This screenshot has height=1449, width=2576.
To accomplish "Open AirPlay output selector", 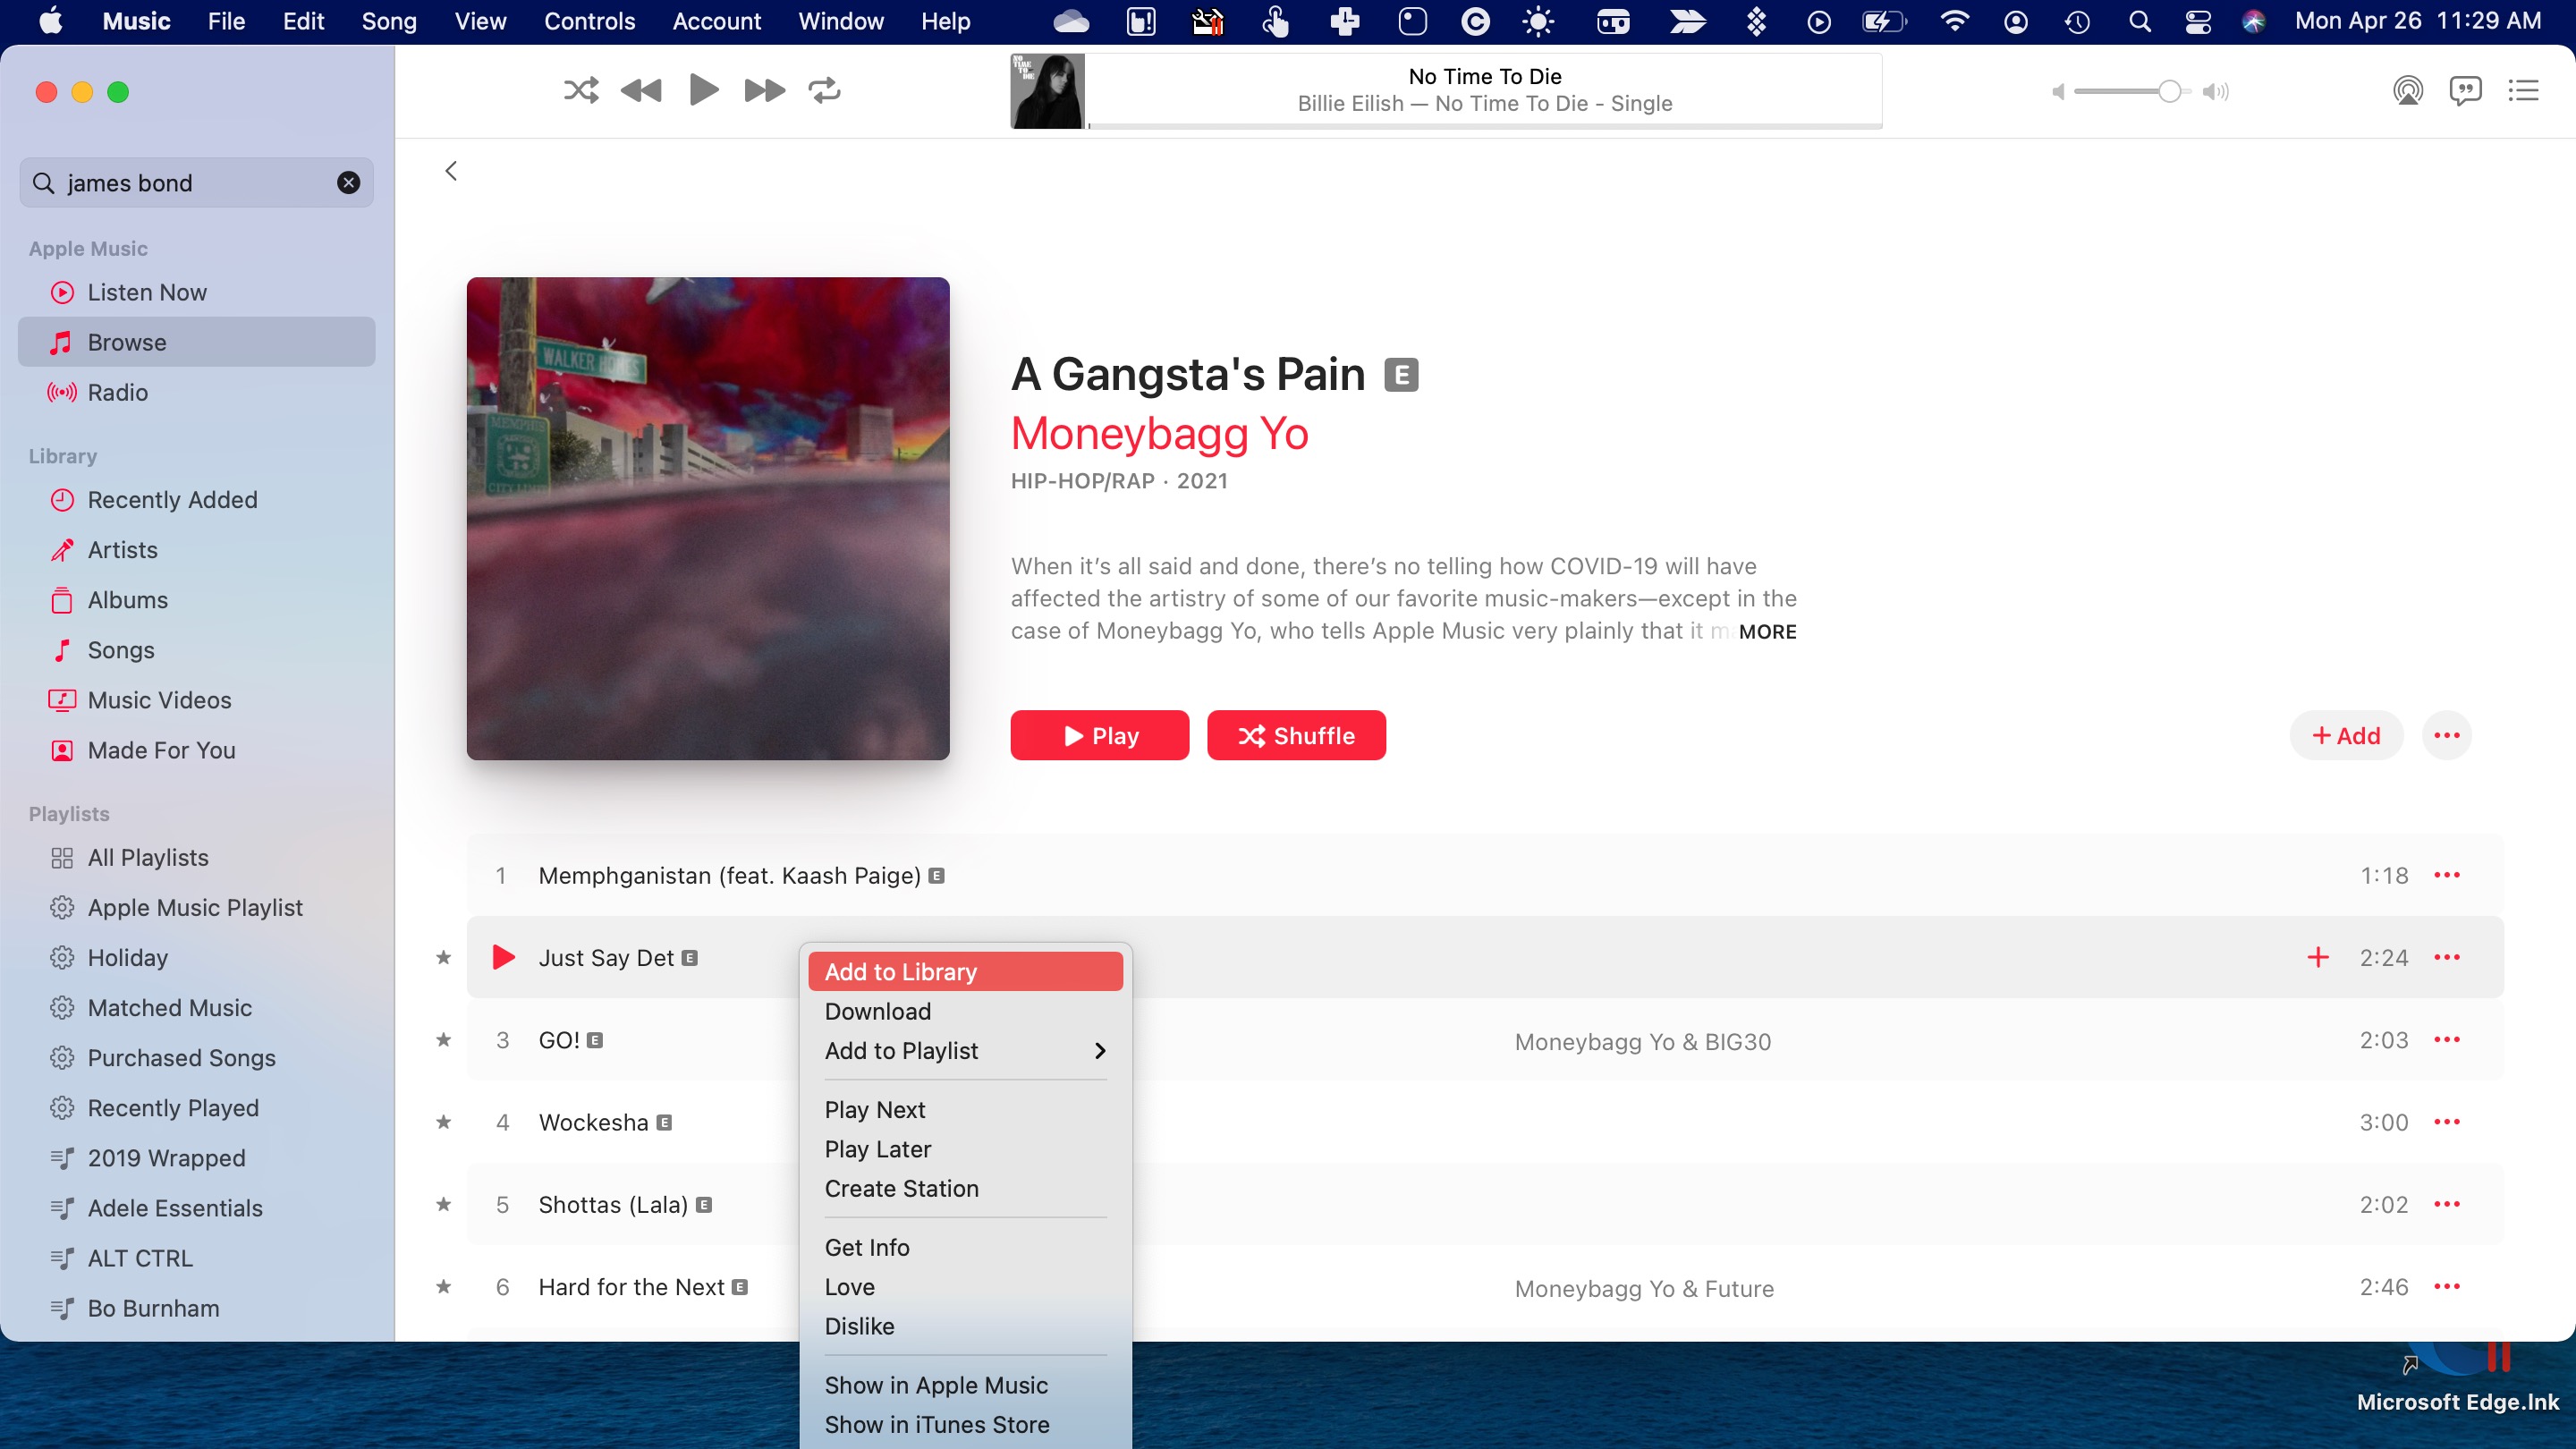I will [x=2408, y=91].
